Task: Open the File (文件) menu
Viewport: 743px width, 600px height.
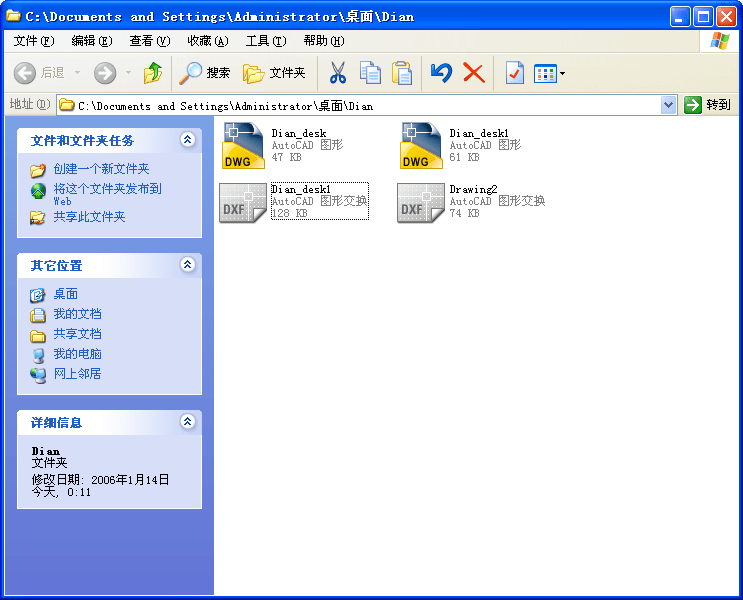Action: (34, 41)
